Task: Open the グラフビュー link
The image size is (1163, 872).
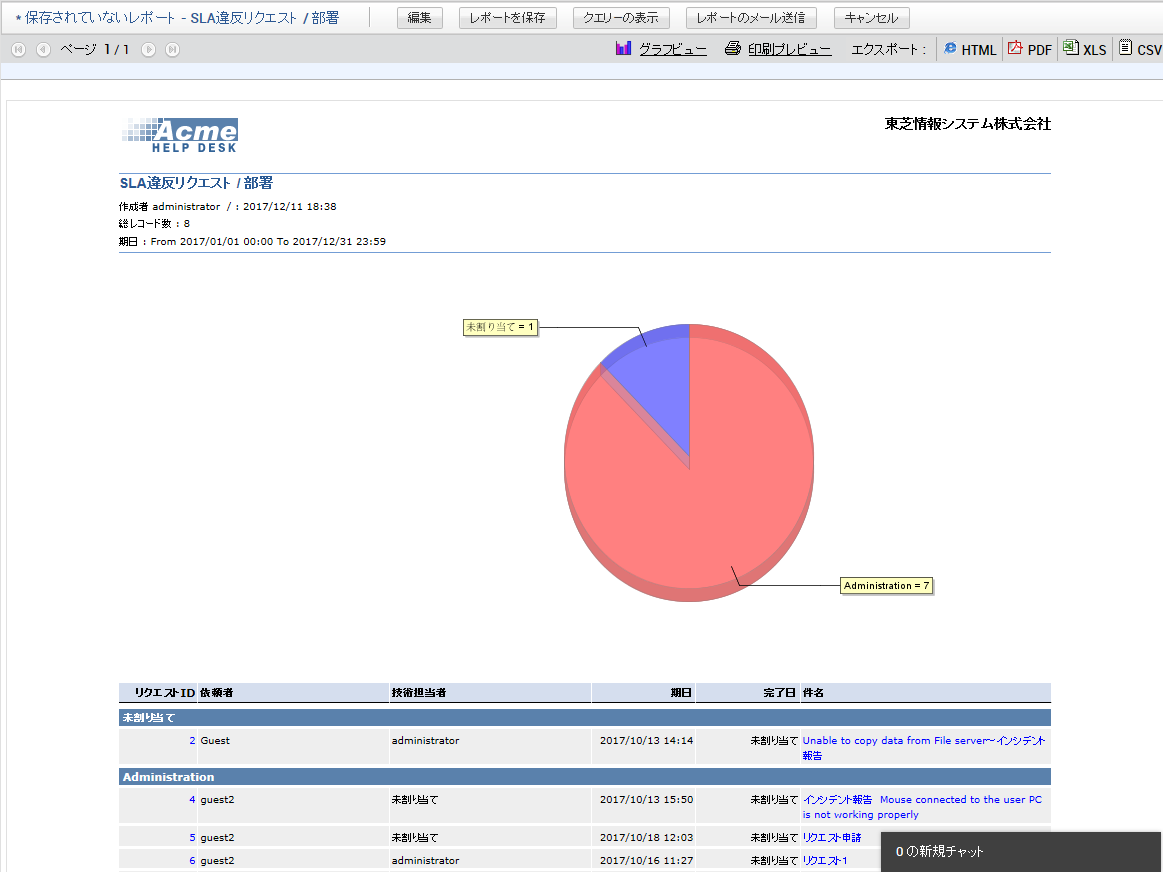Action: click(673, 50)
